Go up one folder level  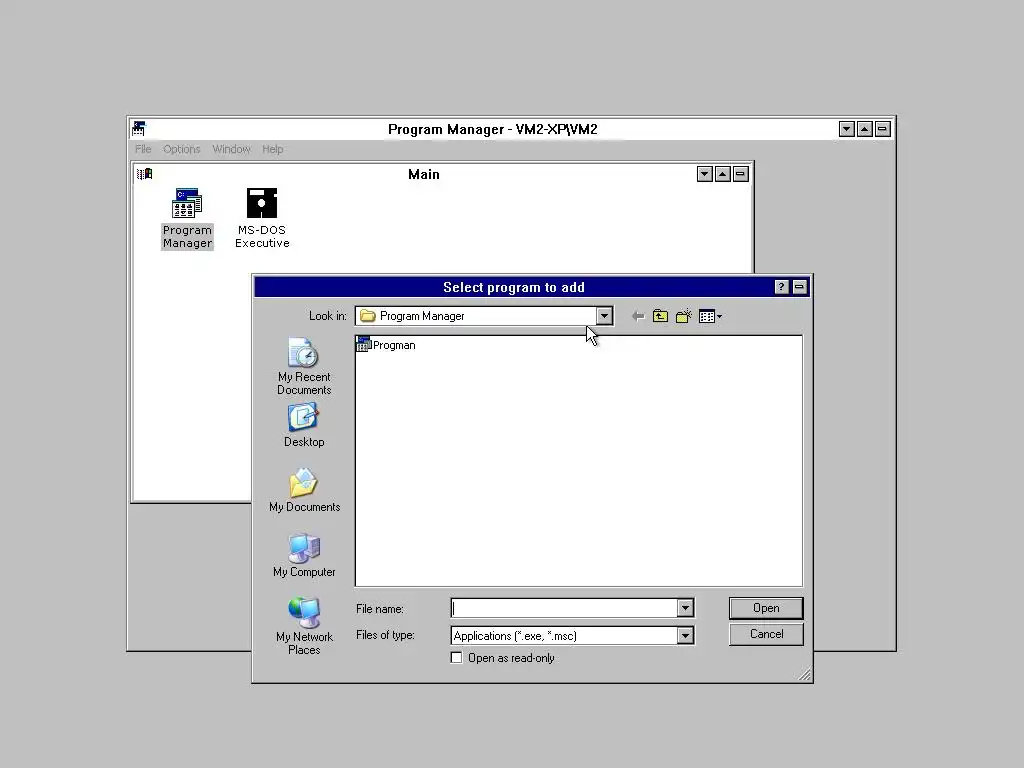coord(660,316)
